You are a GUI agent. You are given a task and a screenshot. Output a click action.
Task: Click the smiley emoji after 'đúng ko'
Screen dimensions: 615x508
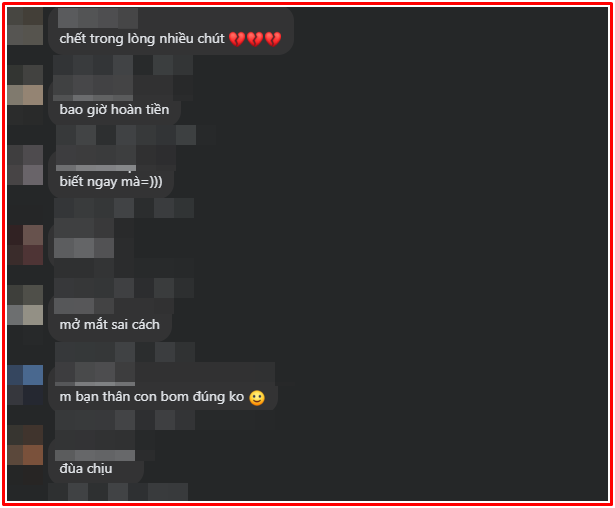[257, 398]
